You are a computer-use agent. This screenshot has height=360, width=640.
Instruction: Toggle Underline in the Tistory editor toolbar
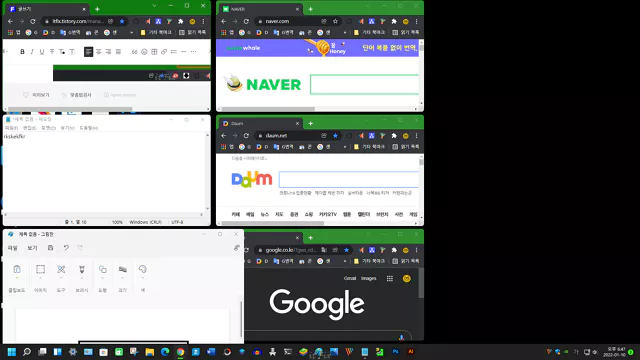coord(42,52)
